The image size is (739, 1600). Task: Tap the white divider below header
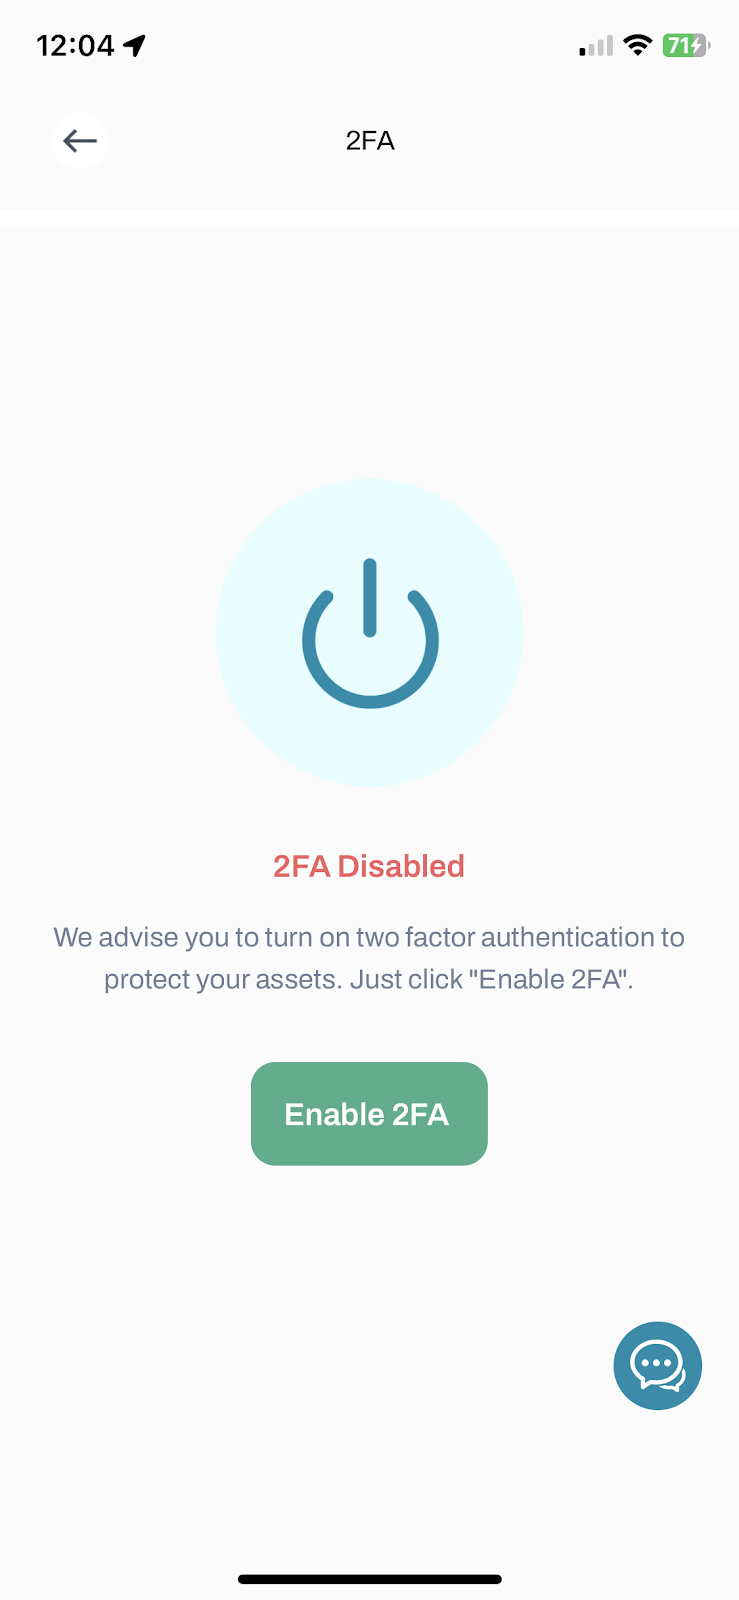369,218
